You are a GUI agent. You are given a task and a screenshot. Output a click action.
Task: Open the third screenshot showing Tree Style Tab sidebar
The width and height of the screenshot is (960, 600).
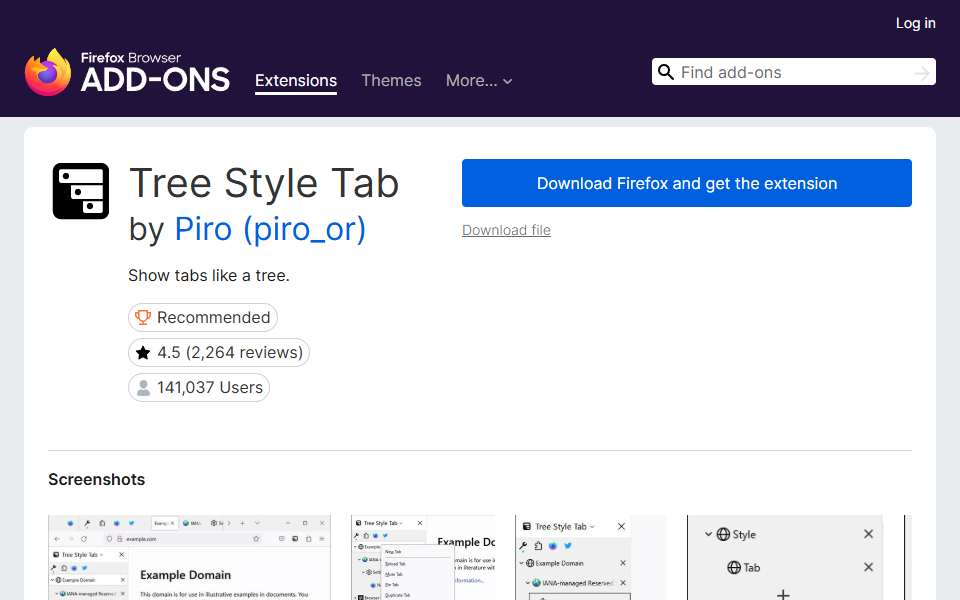pyautogui.click(x=591, y=557)
